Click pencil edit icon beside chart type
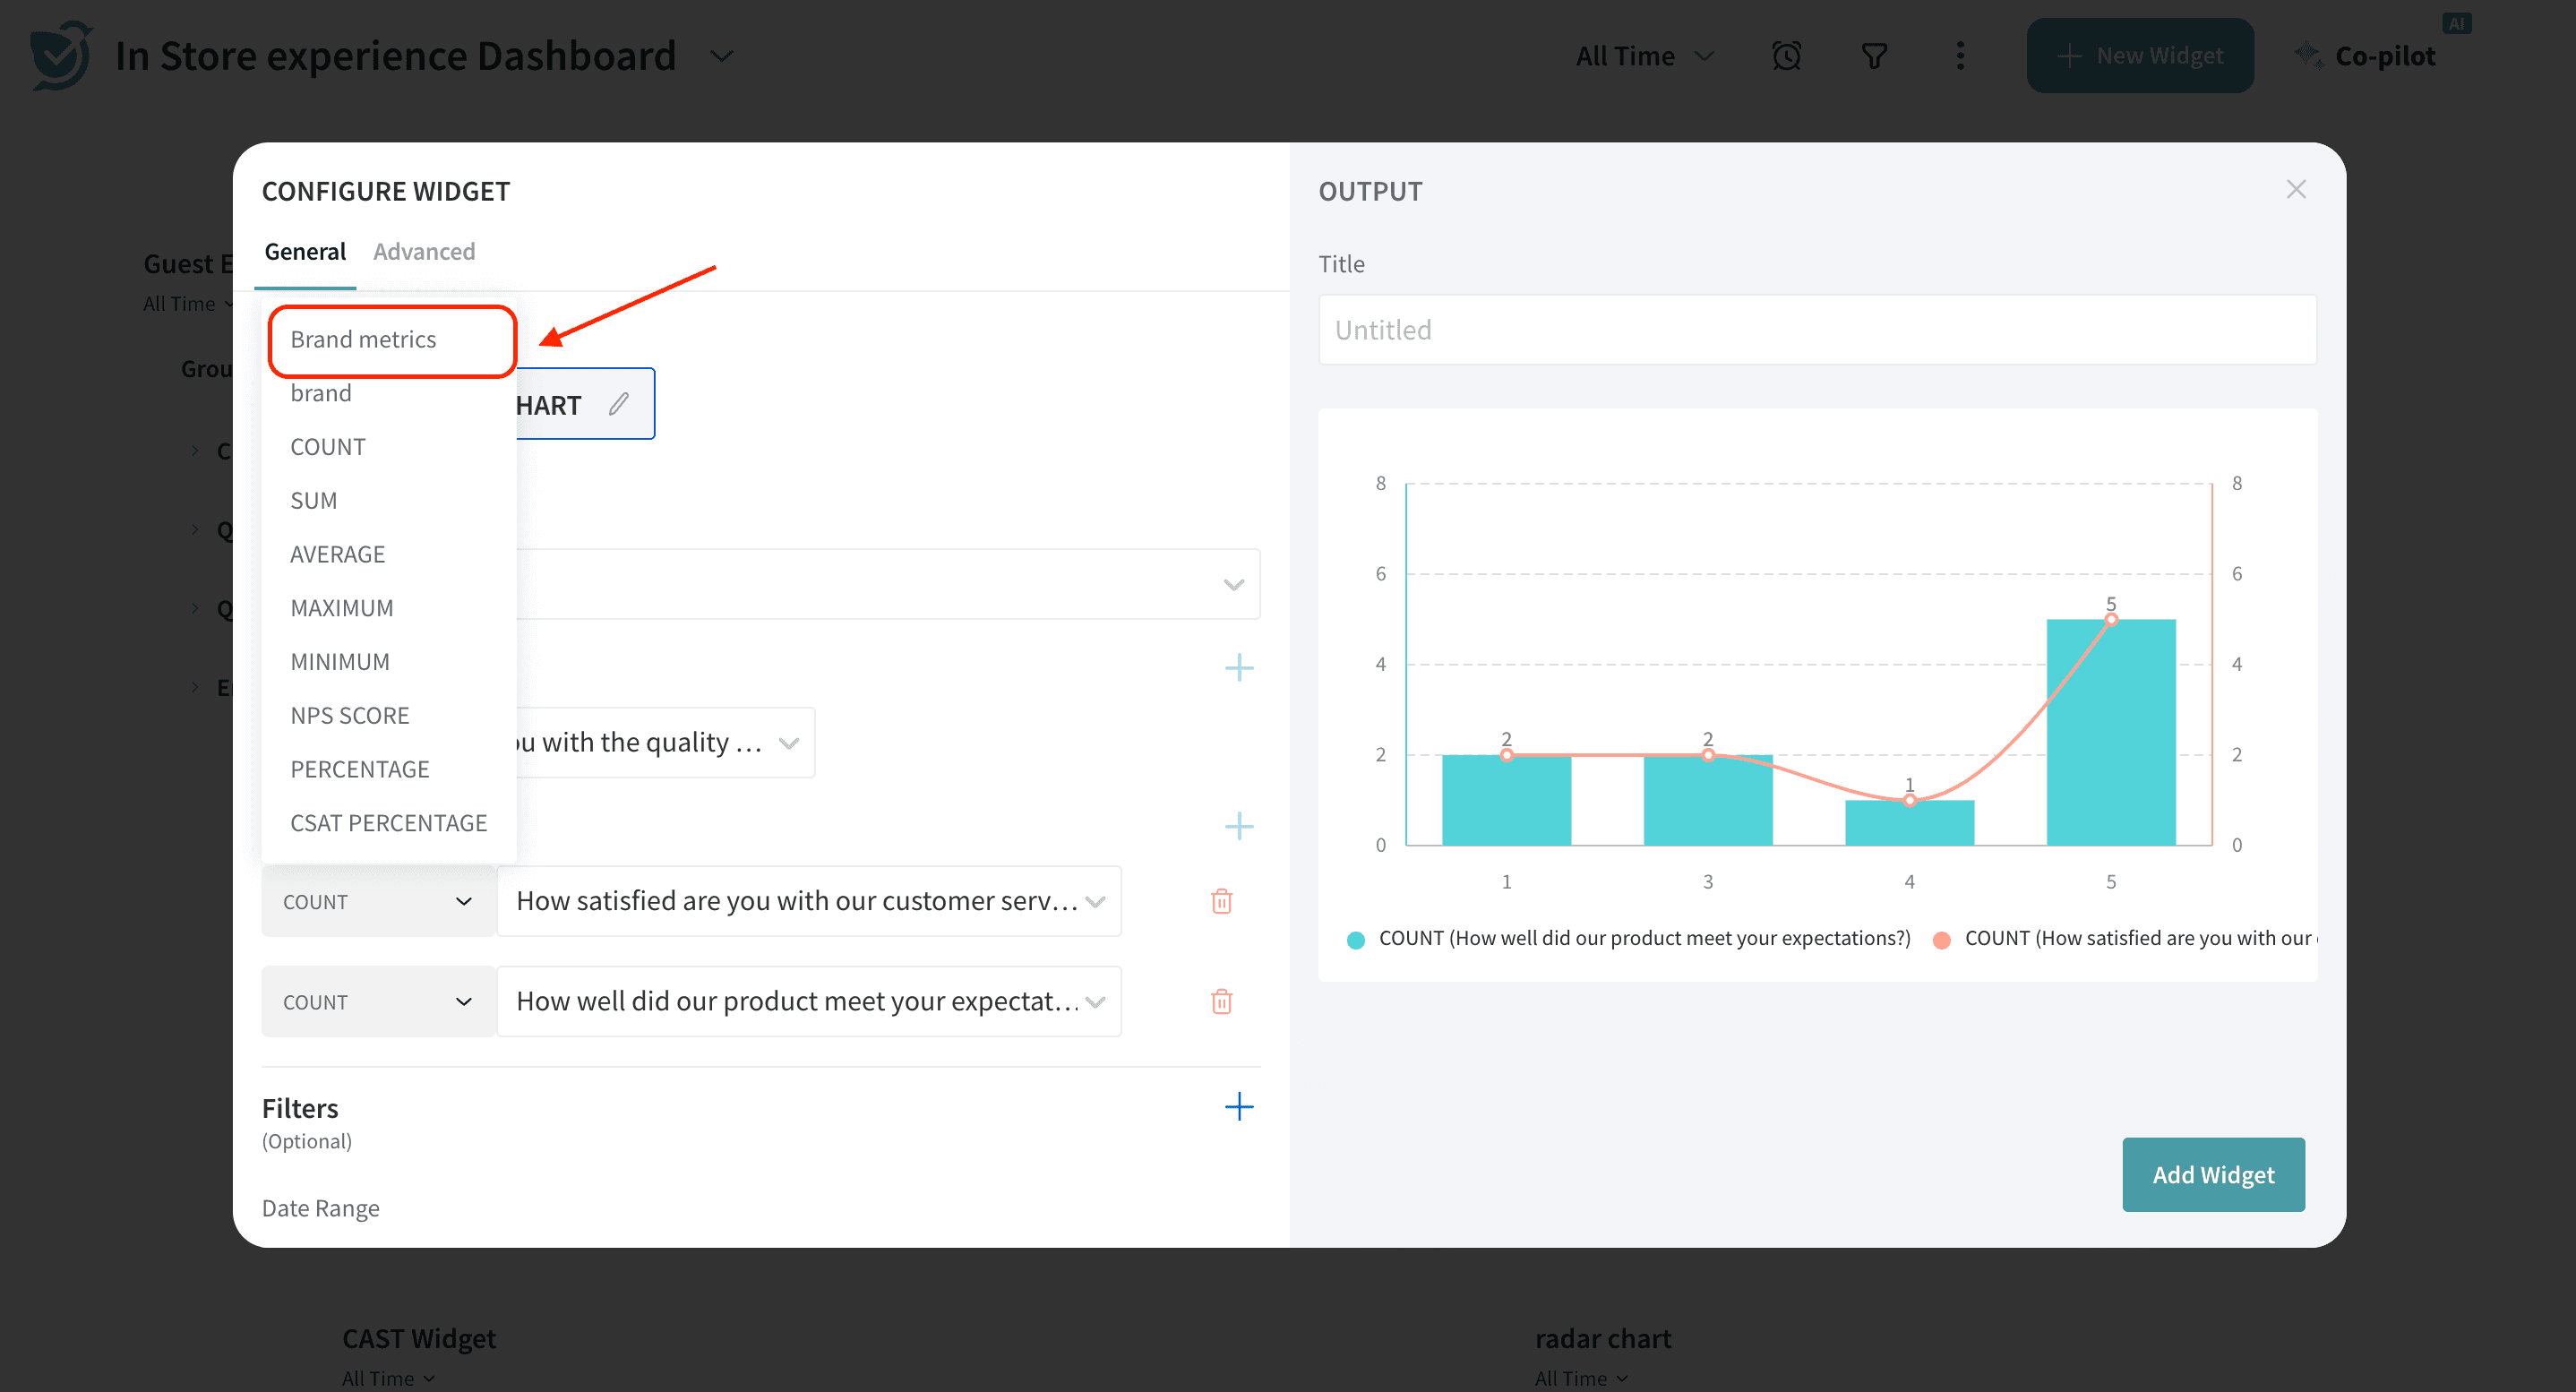The image size is (2576, 1392). pyautogui.click(x=618, y=404)
